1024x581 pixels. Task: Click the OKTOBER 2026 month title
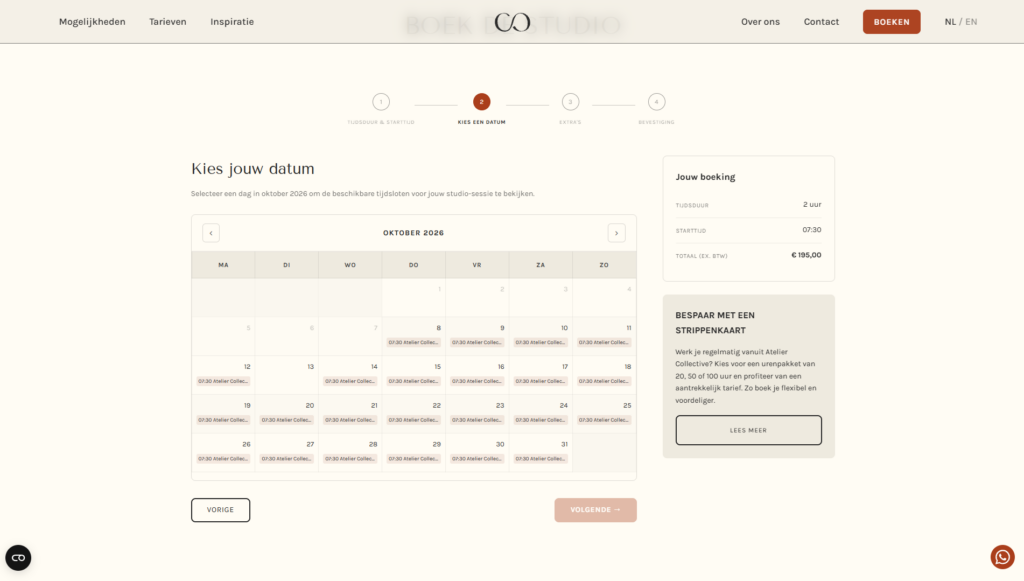pos(413,233)
